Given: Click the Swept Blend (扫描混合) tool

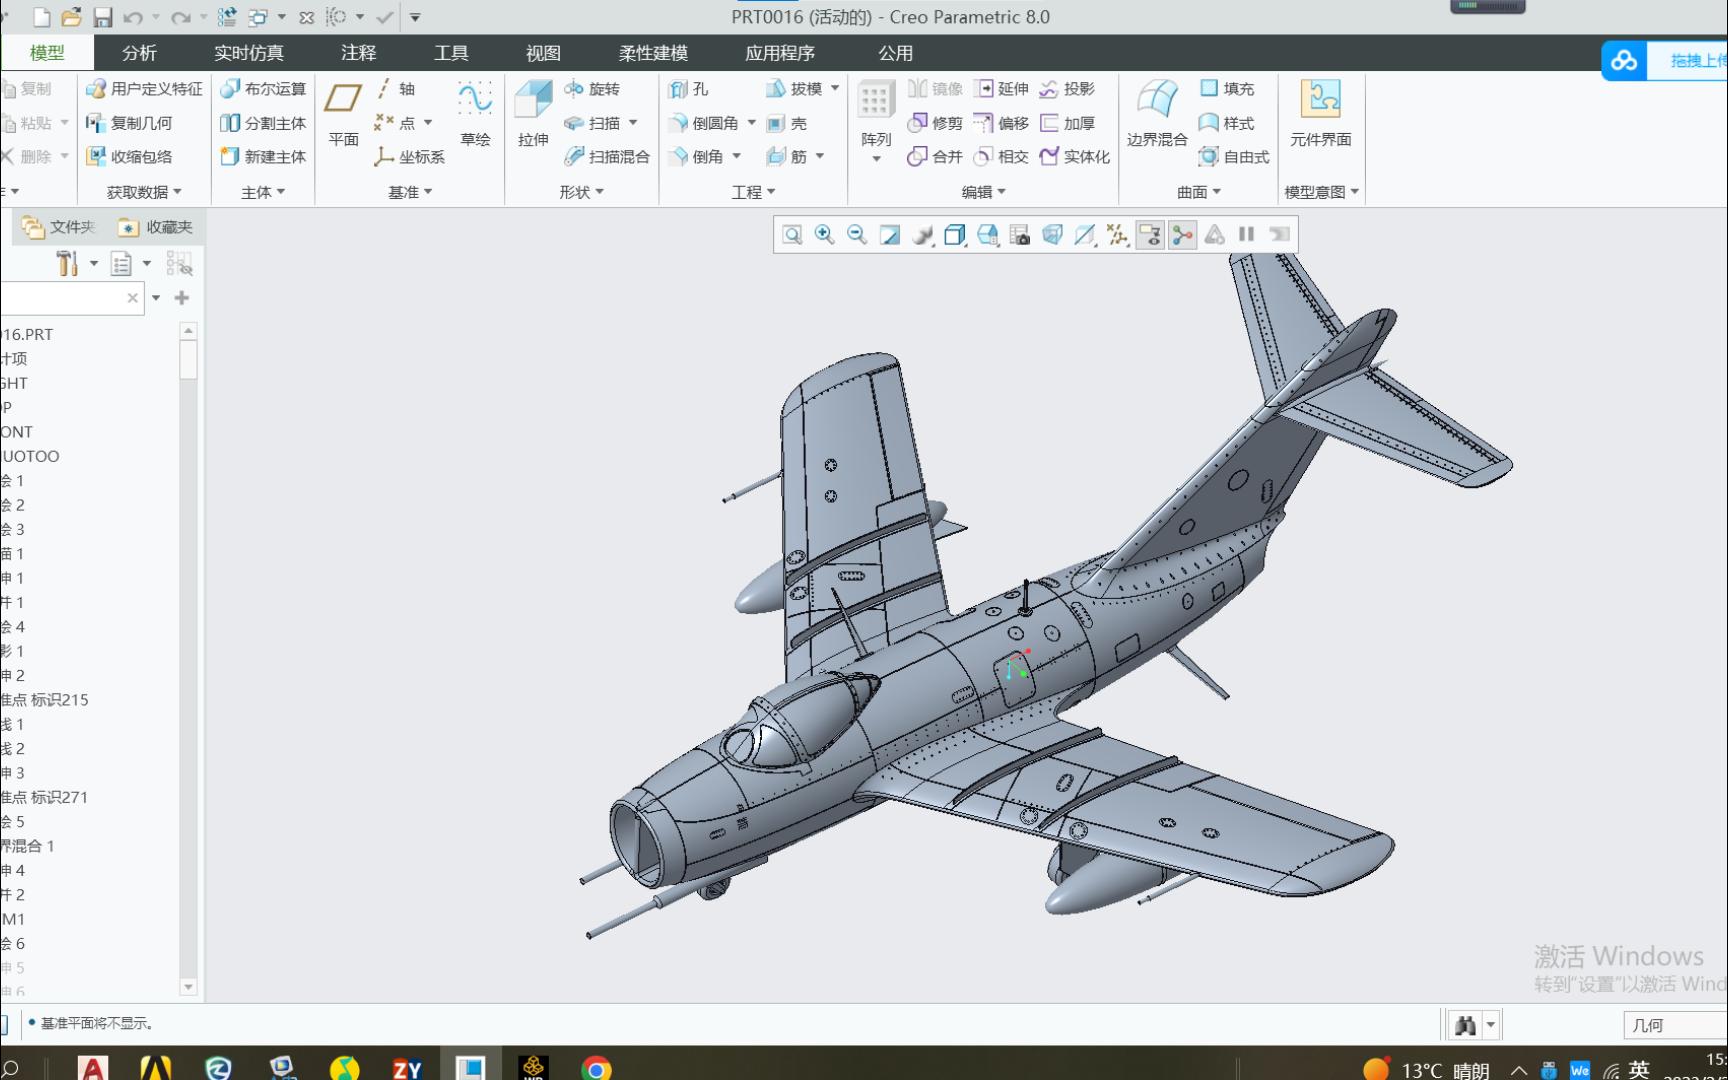Looking at the screenshot, I should pos(607,157).
